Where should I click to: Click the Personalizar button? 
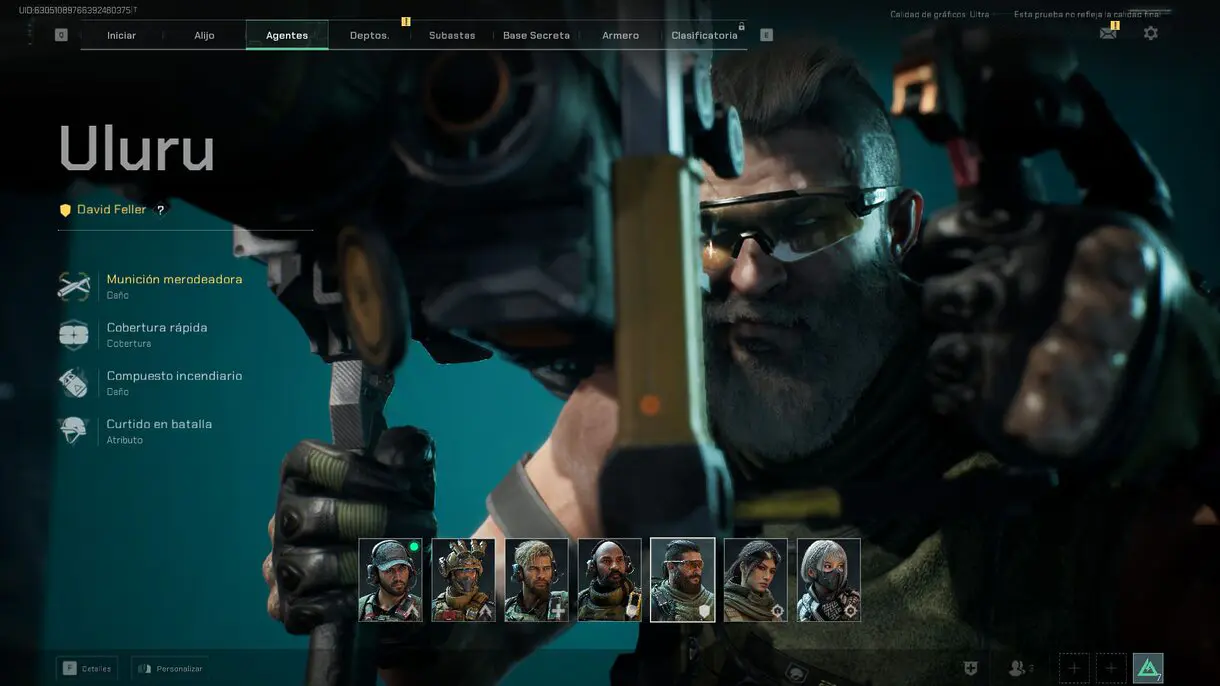click(170, 668)
